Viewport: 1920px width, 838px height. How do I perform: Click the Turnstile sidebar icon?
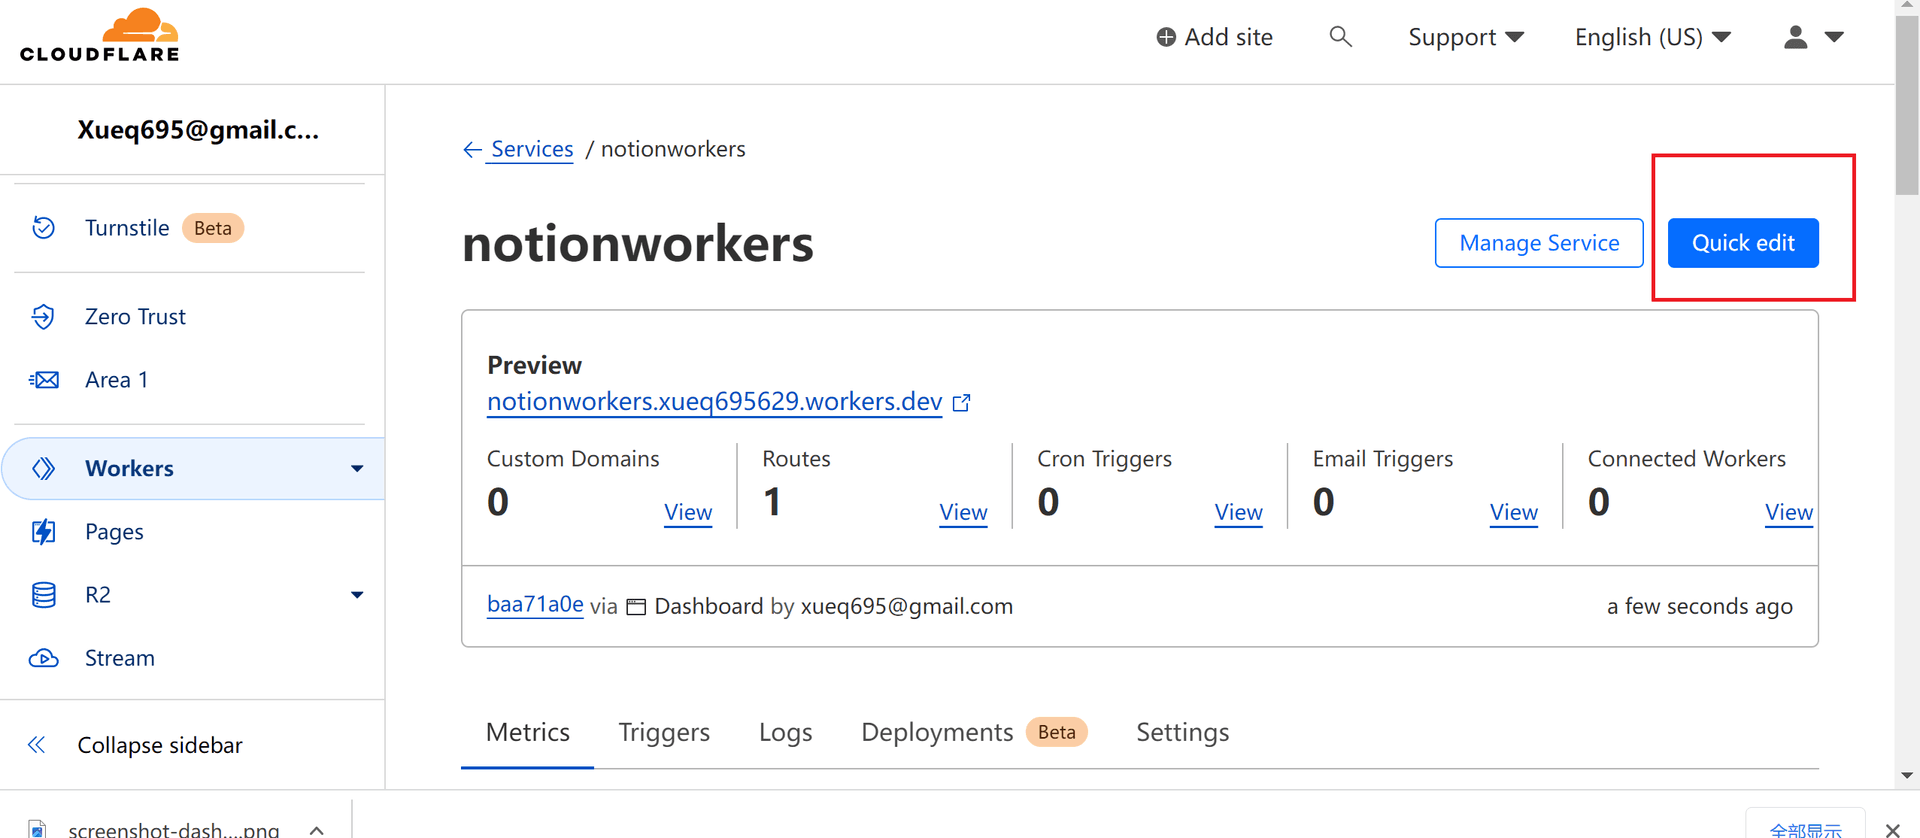tap(43, 228)
